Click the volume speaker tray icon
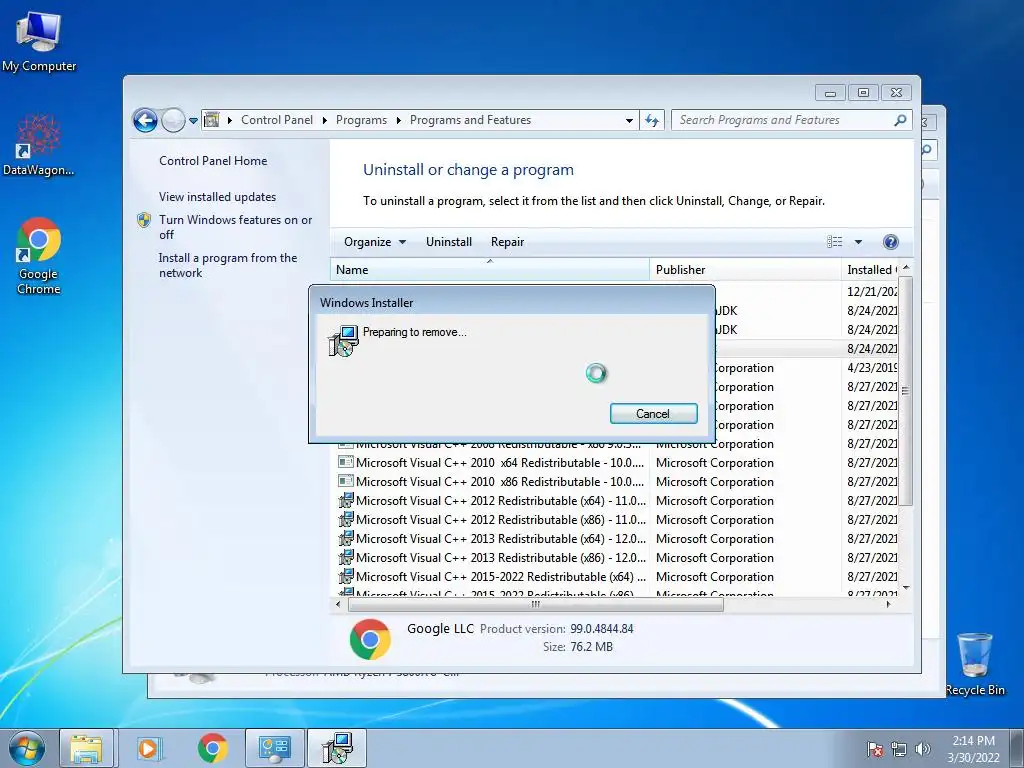 tap(923, 749)
